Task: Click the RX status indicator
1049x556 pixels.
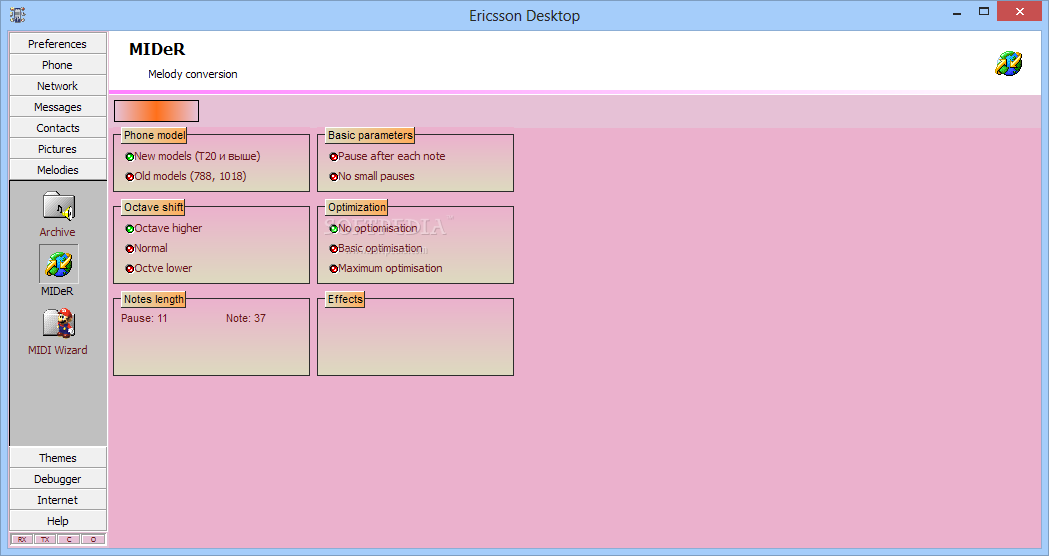Action: 22,539
